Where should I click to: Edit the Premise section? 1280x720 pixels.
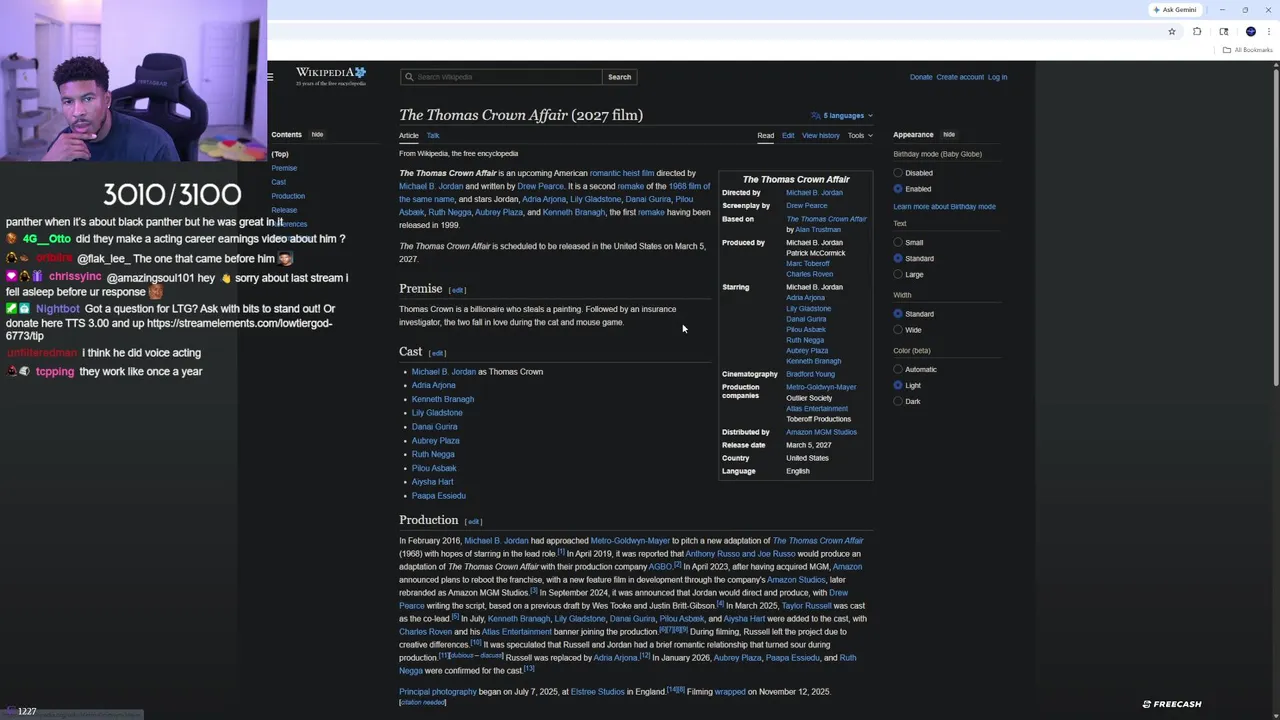pos(457,290)
